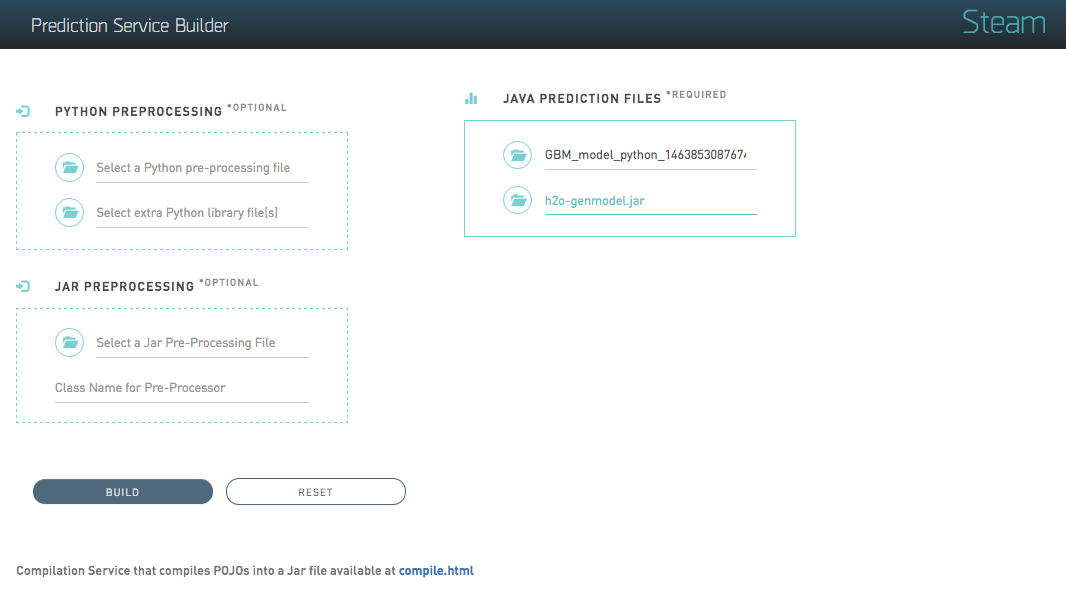Click the folder icon for Jar Pre-Processing File
The width and height of the screenshot is (1066, 600).
click(x=70, y=343)
